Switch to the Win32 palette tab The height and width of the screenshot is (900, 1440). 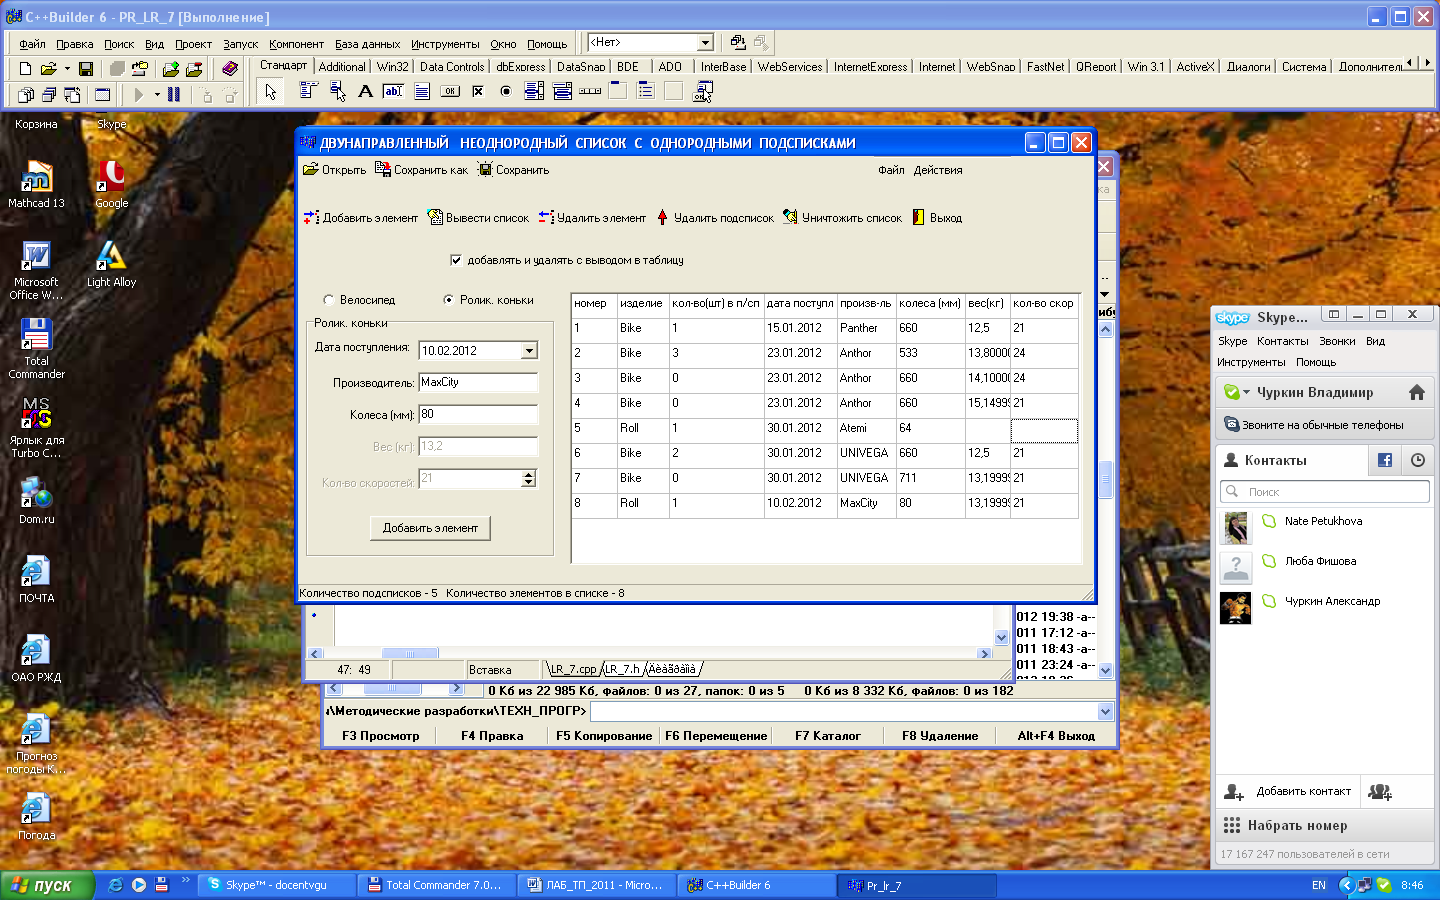(392, 67)
